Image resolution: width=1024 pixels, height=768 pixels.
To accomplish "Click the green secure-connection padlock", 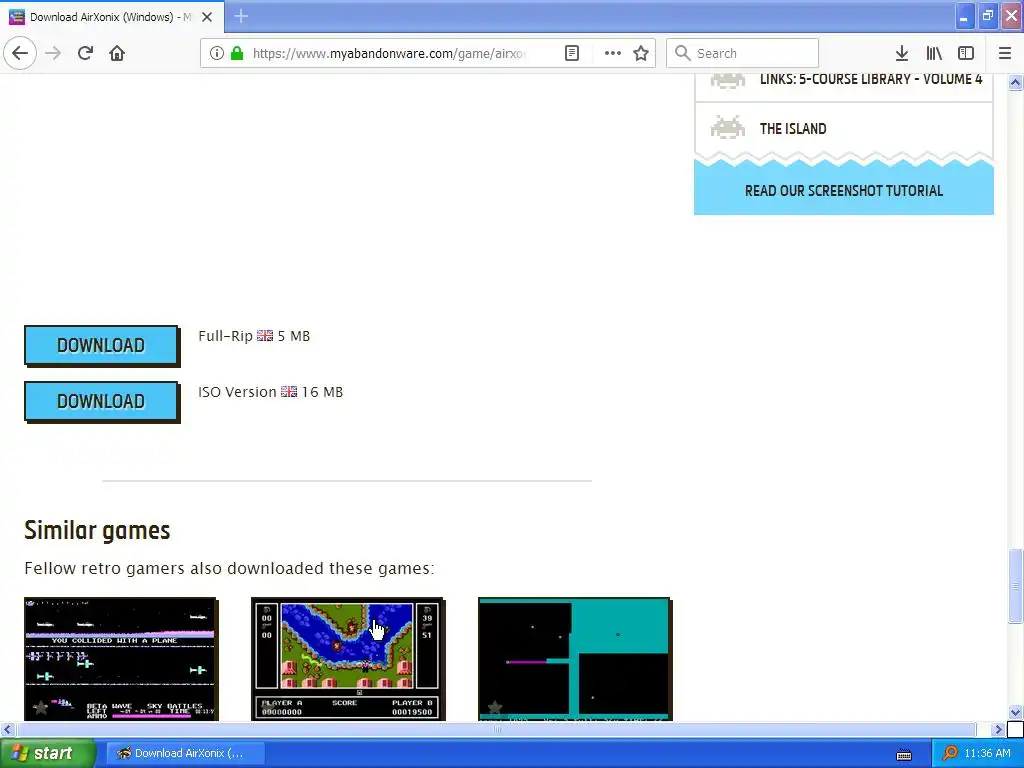I will tap(237, 53).
